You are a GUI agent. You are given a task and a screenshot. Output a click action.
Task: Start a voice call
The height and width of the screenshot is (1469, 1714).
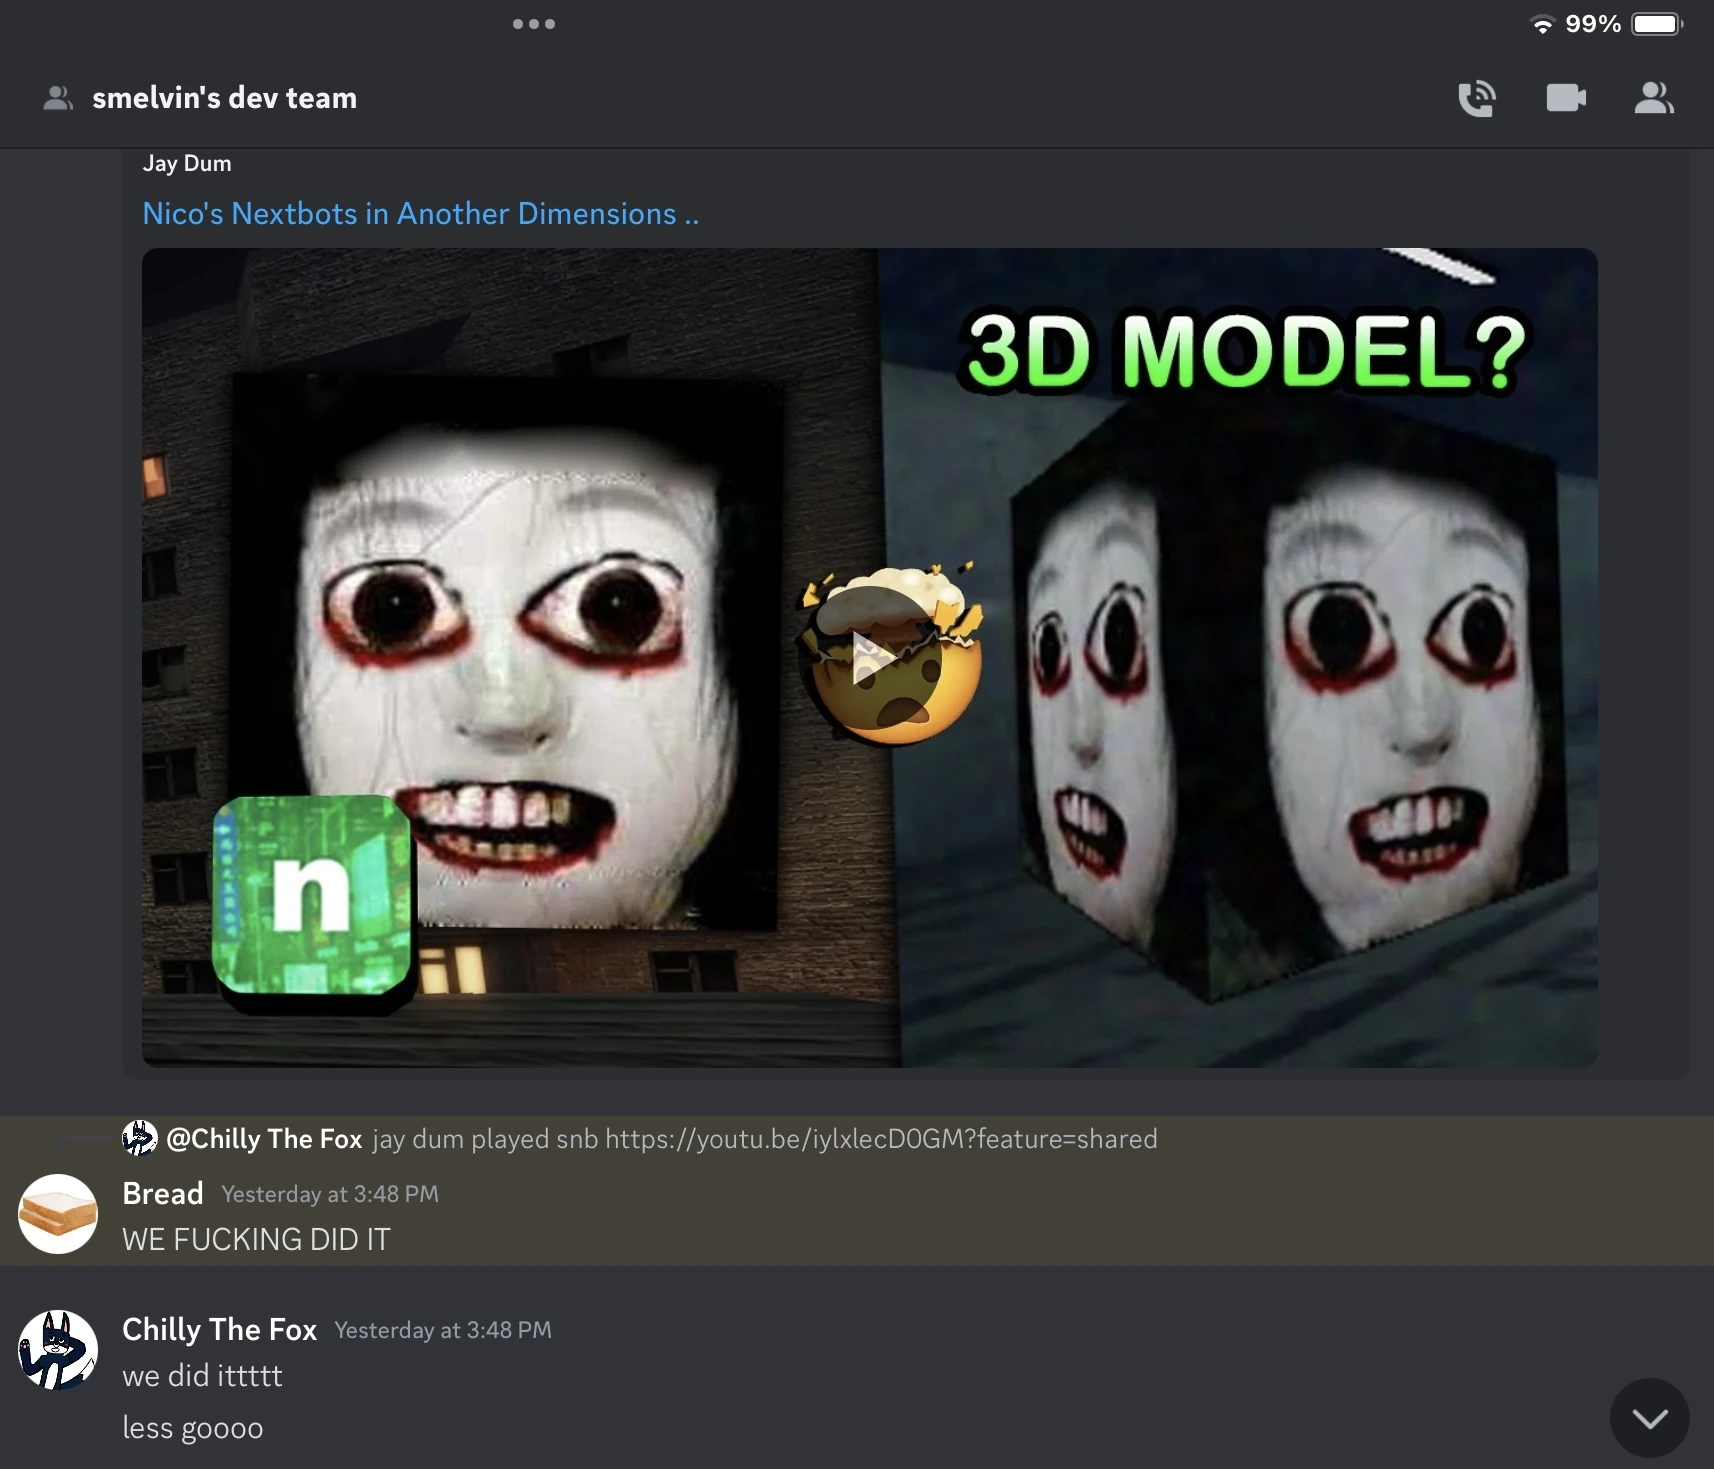pos(1478,97)
